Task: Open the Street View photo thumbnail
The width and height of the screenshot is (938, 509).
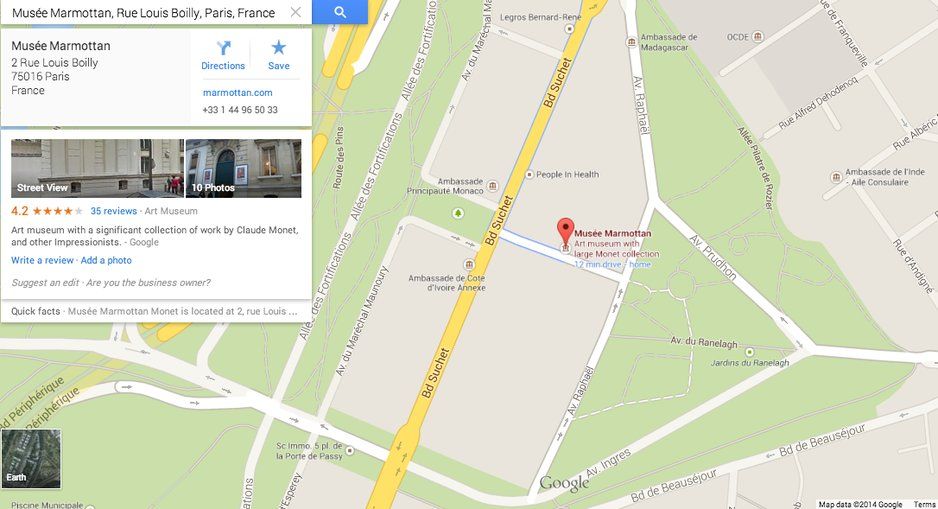Action: pyautogui.click(x=98, y=168)
